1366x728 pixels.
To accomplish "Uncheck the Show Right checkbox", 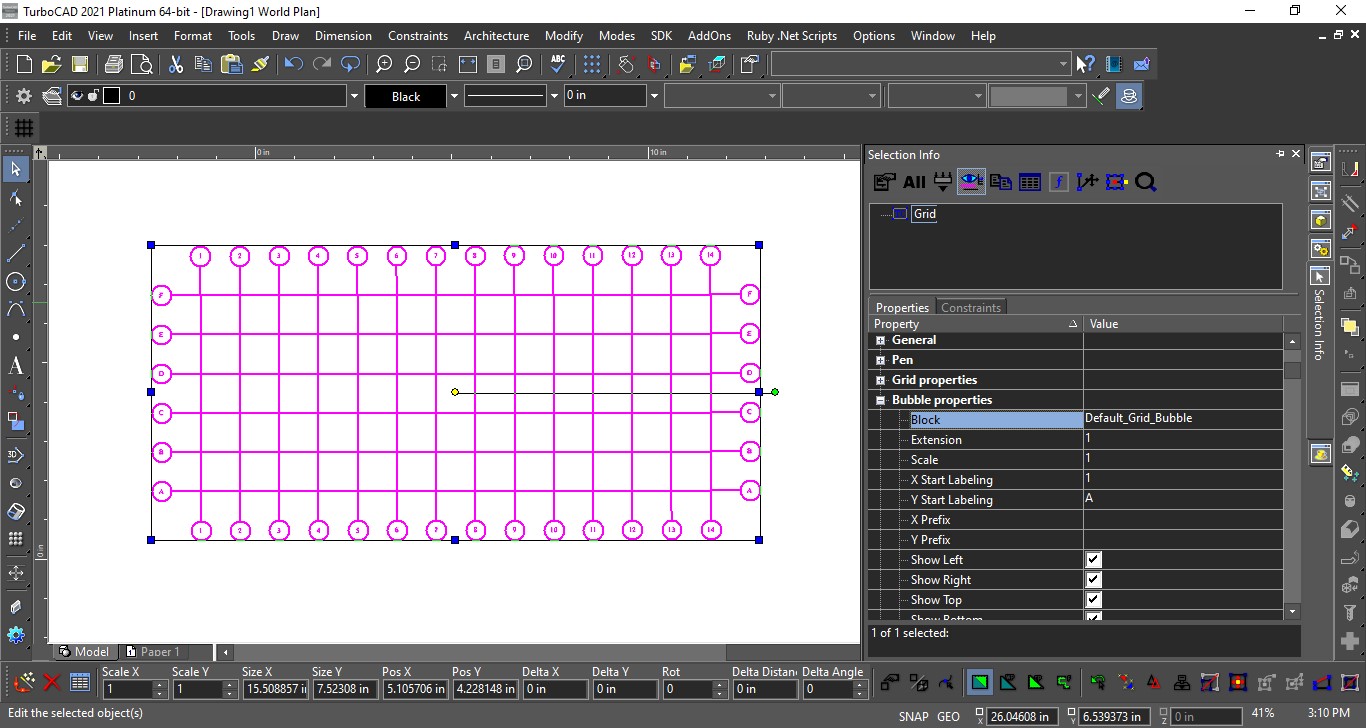I will click(x=1093, y=580).
